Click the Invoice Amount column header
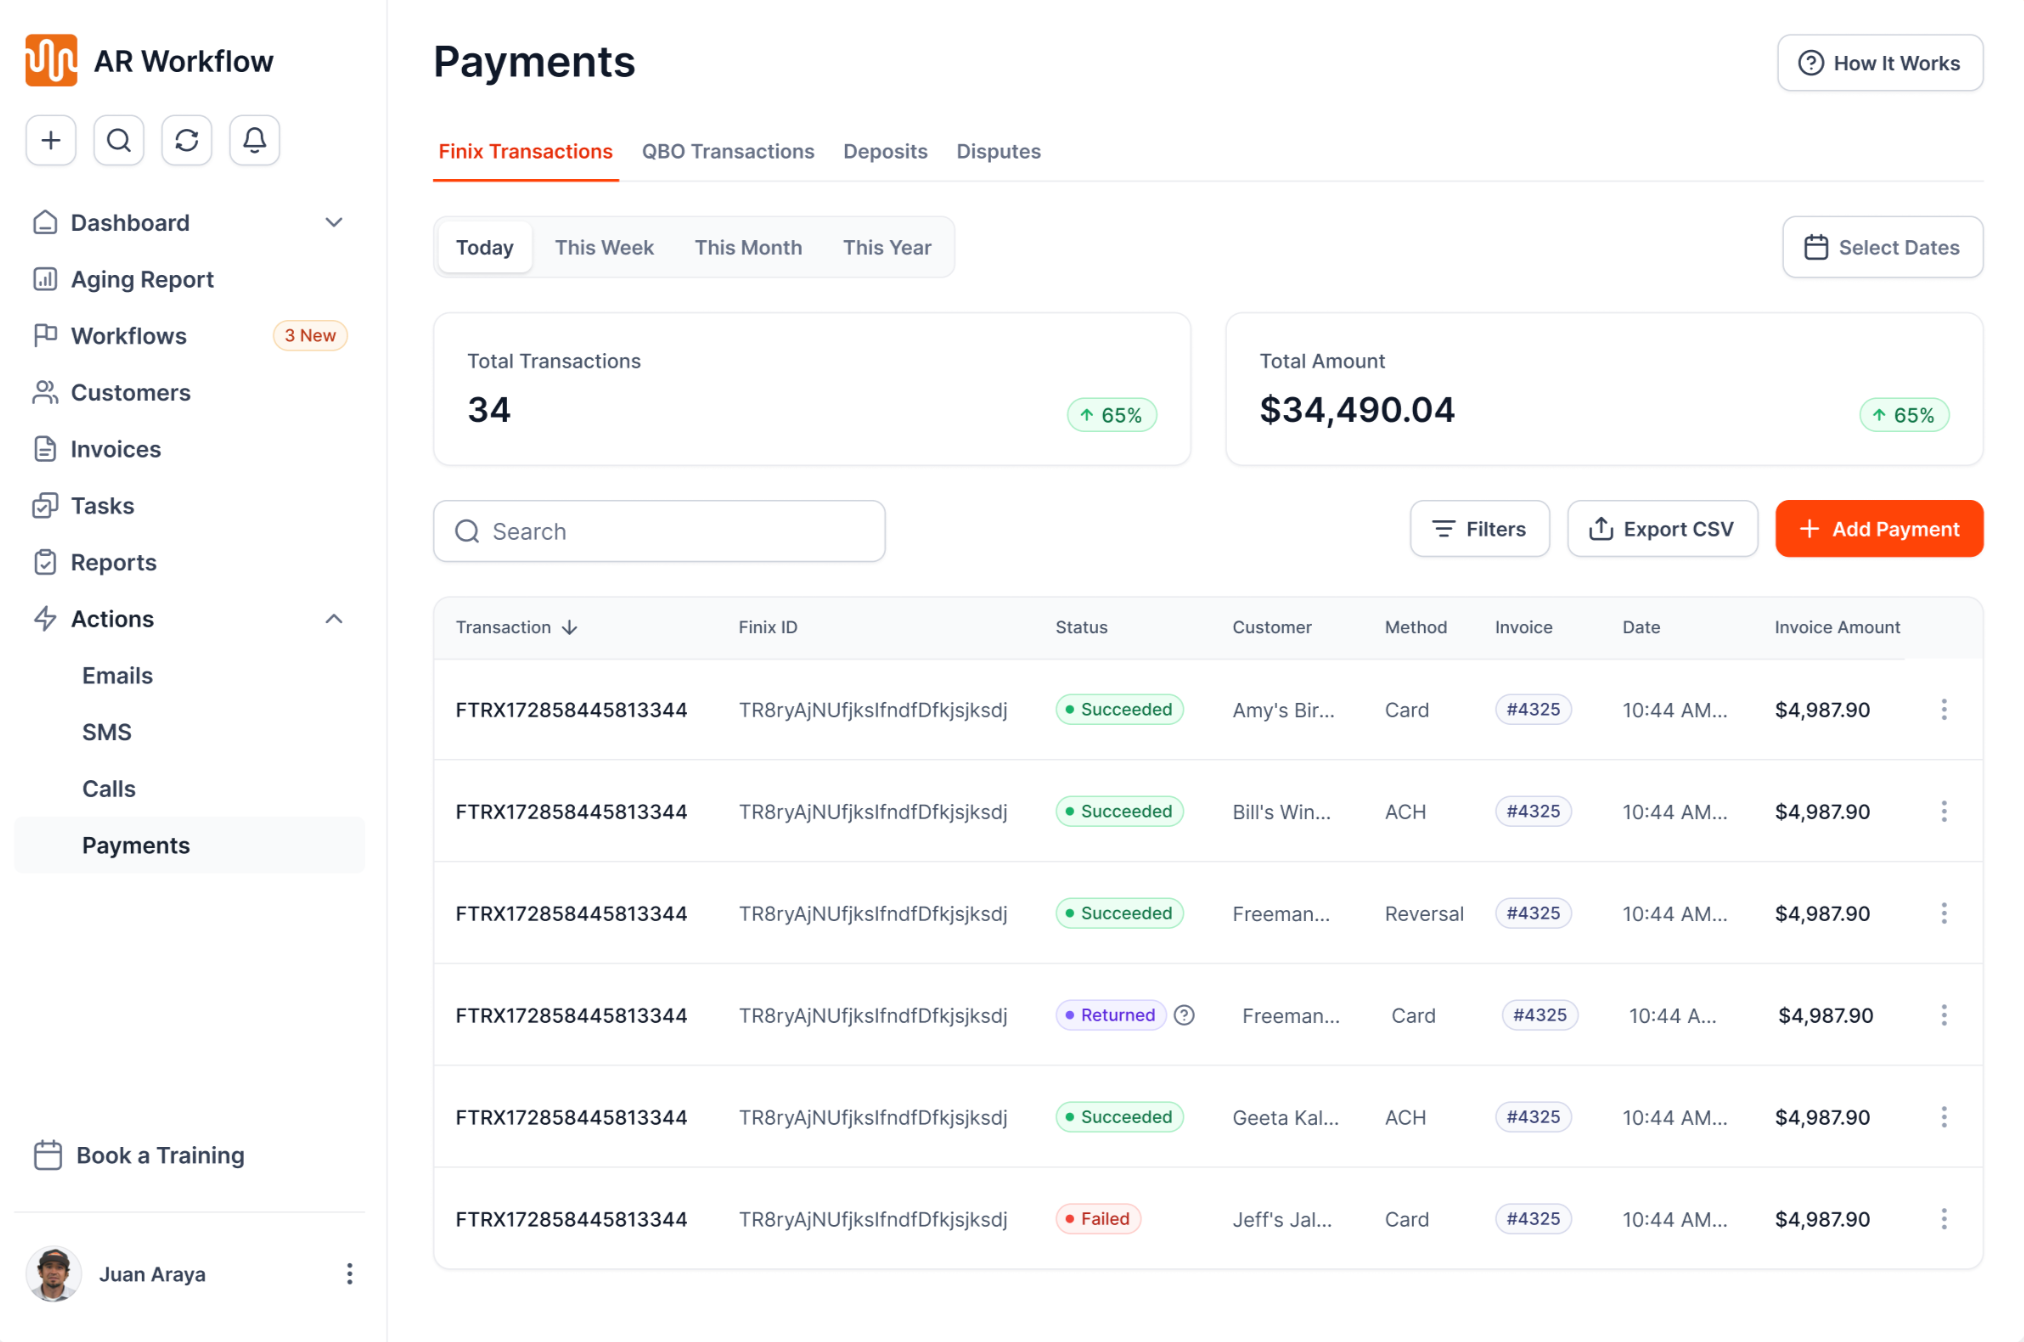The height and width of the screenshot is (1342, 2024). point(1837,627)
